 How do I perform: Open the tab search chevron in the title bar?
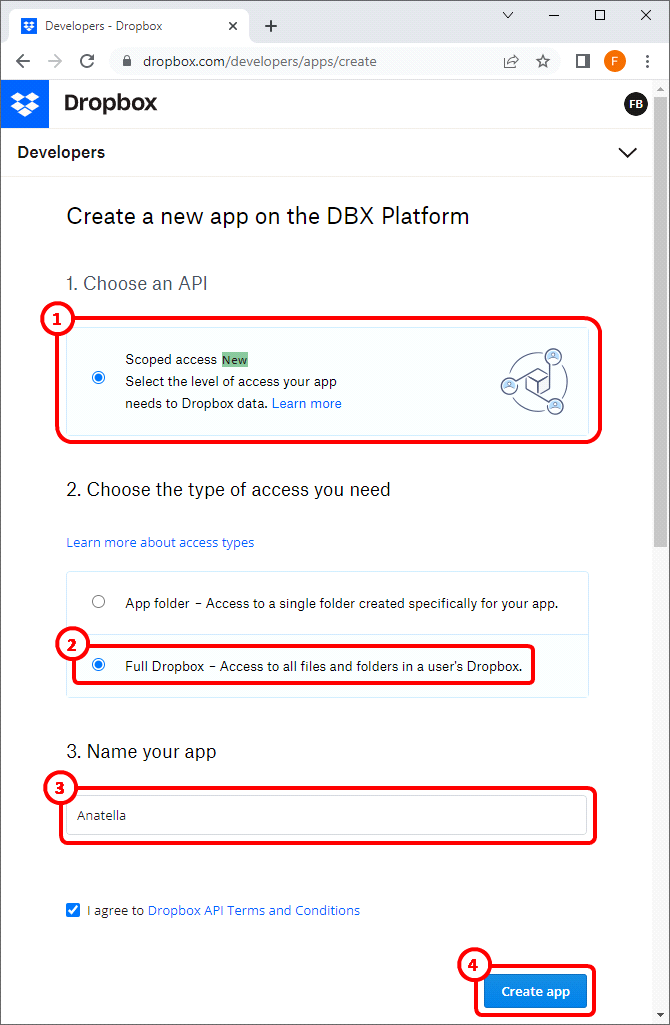point(508,16)
